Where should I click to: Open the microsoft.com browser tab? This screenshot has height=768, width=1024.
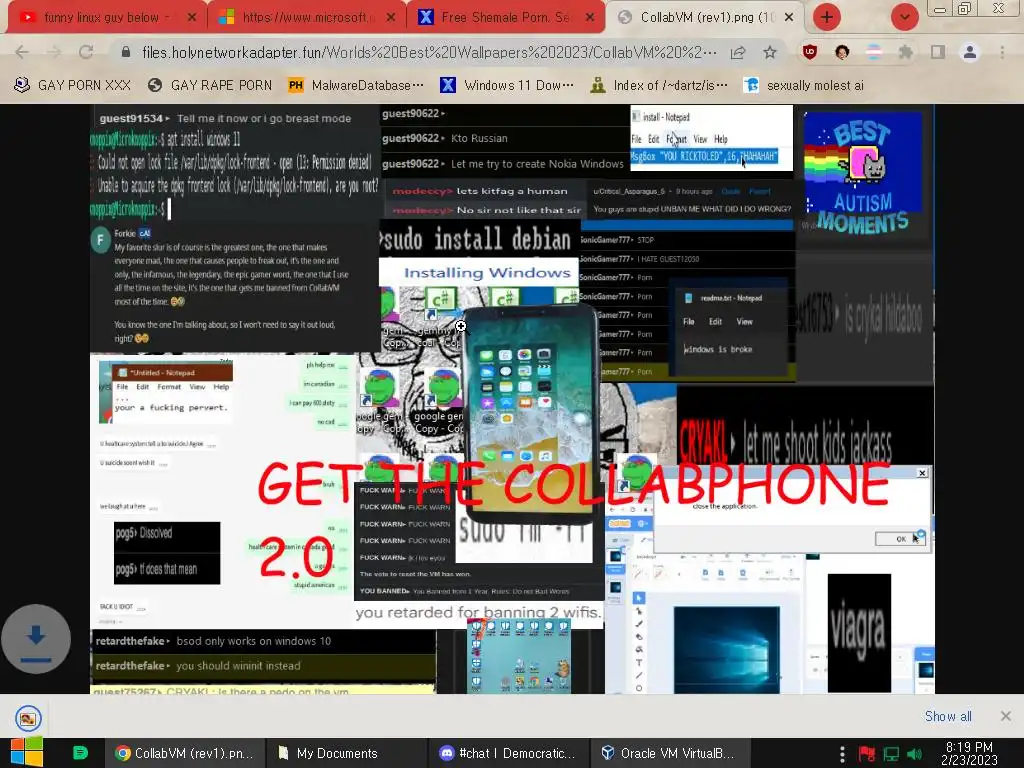[306, 18]
